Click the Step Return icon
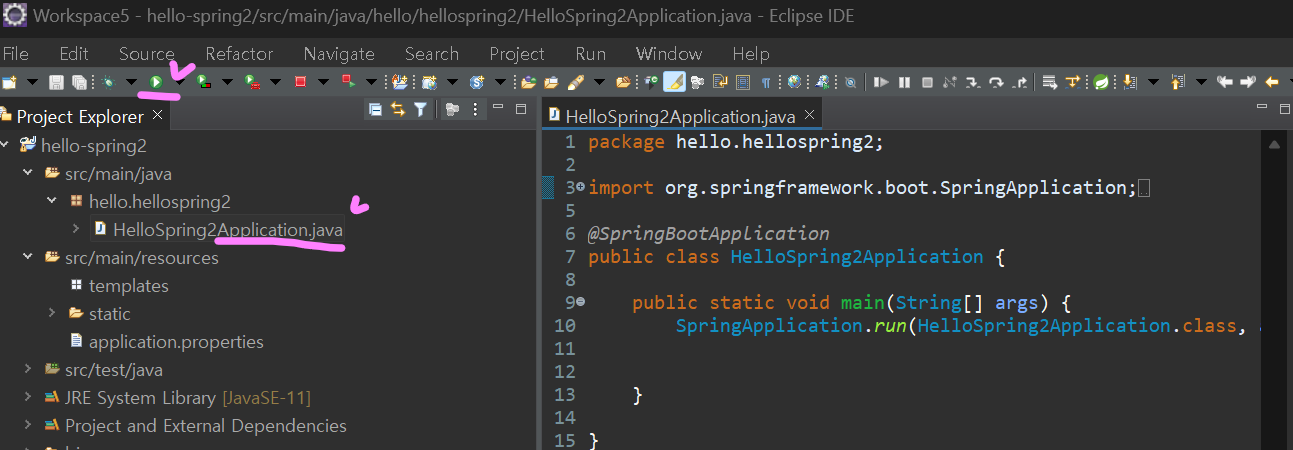The width and height of the screenshot is (1293, 450). pyautogui.click(x=1020, y=81)
